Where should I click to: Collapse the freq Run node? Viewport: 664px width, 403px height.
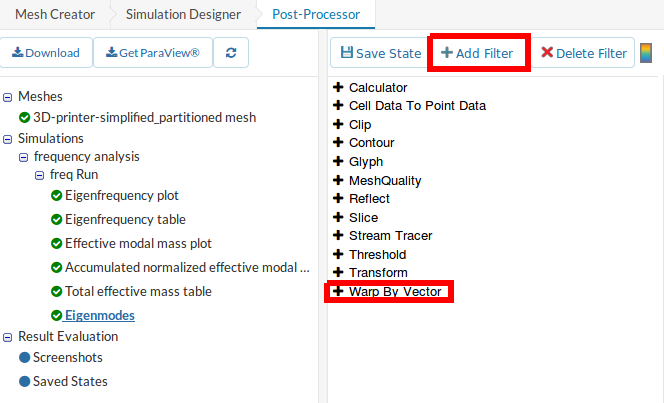click(40, 174)
